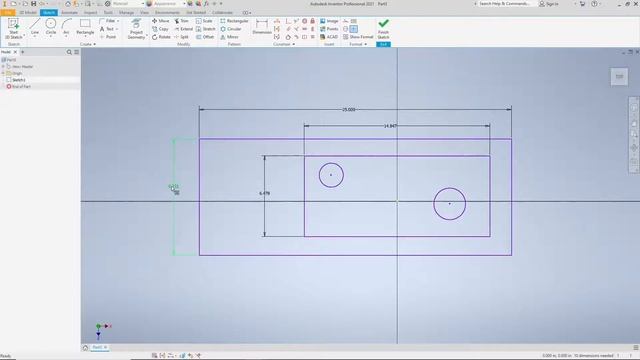
Task: Switch to the Manage tab
Action: [126, 13]
